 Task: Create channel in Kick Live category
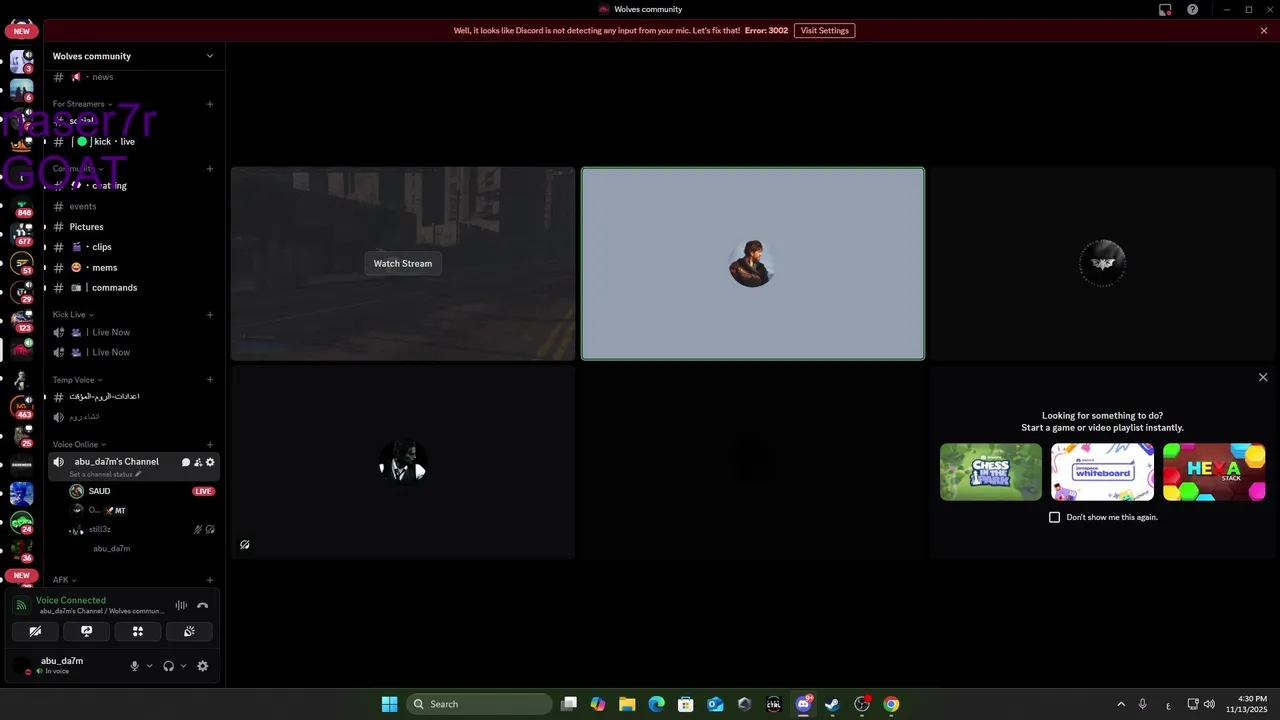click(x=210, y=315)
